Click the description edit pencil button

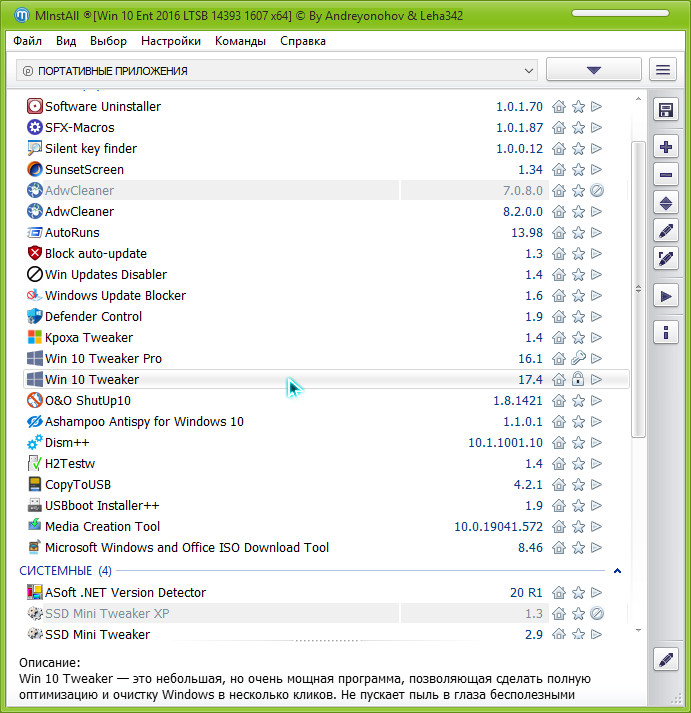tap(666, 660)
